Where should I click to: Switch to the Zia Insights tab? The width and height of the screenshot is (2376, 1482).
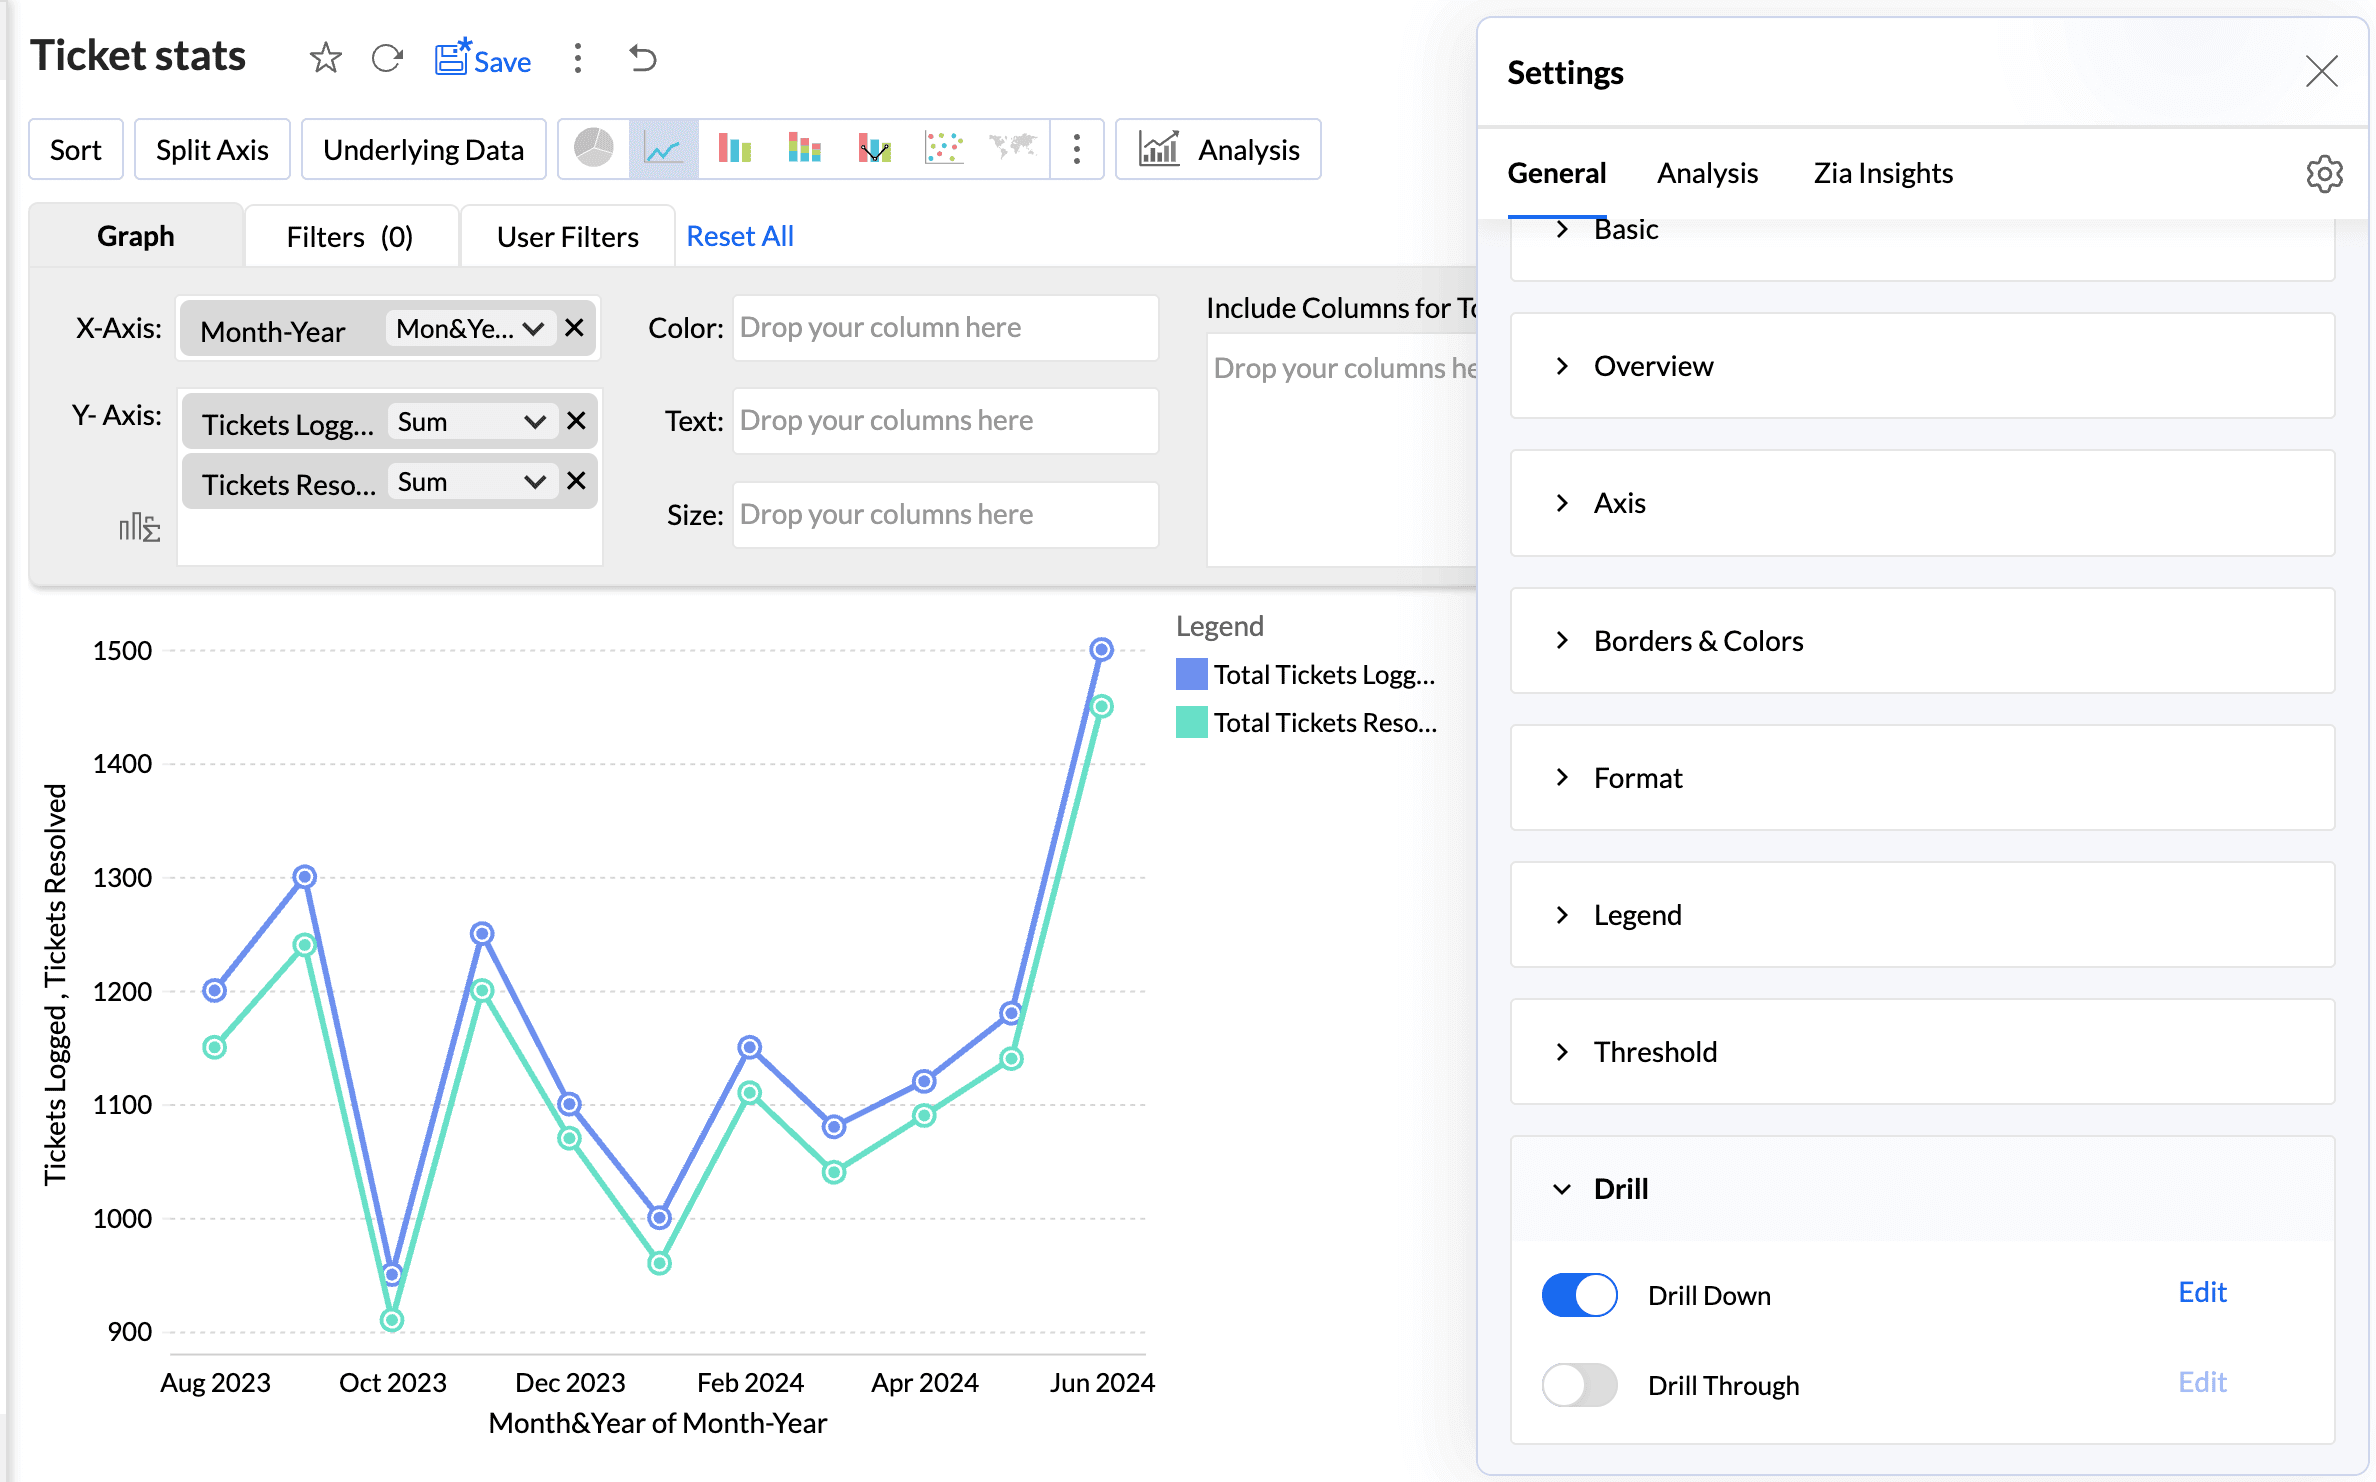pyautogui.click(x=1882, y=174)
